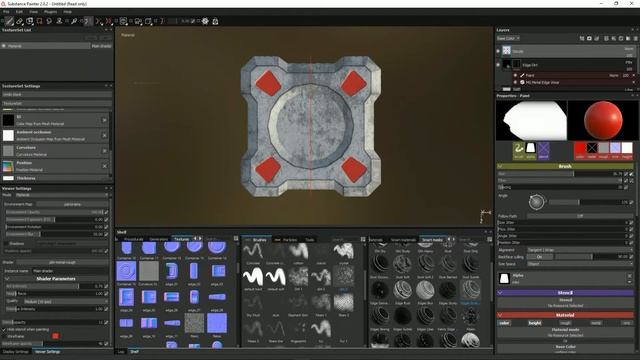Toggle visibility of MG Metal Edge Wear

pyautogui.click(x=515, y=82)
